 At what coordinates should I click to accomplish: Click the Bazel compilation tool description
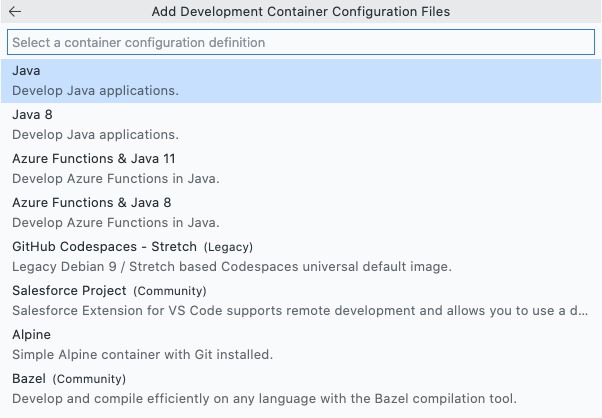pos(264,398)
